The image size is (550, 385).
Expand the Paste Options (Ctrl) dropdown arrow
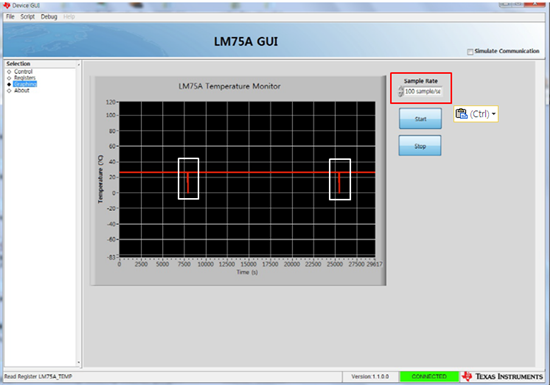(x=494, y=114)
